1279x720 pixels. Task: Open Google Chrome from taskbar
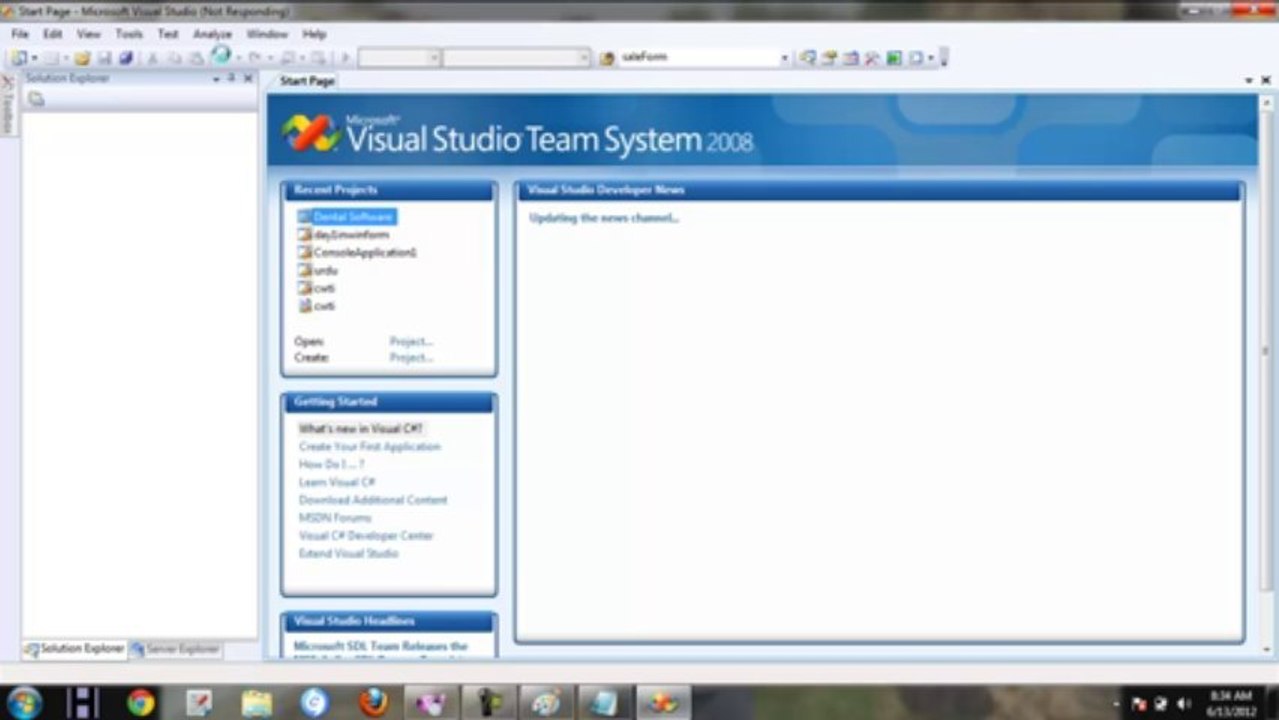(141, 702)
